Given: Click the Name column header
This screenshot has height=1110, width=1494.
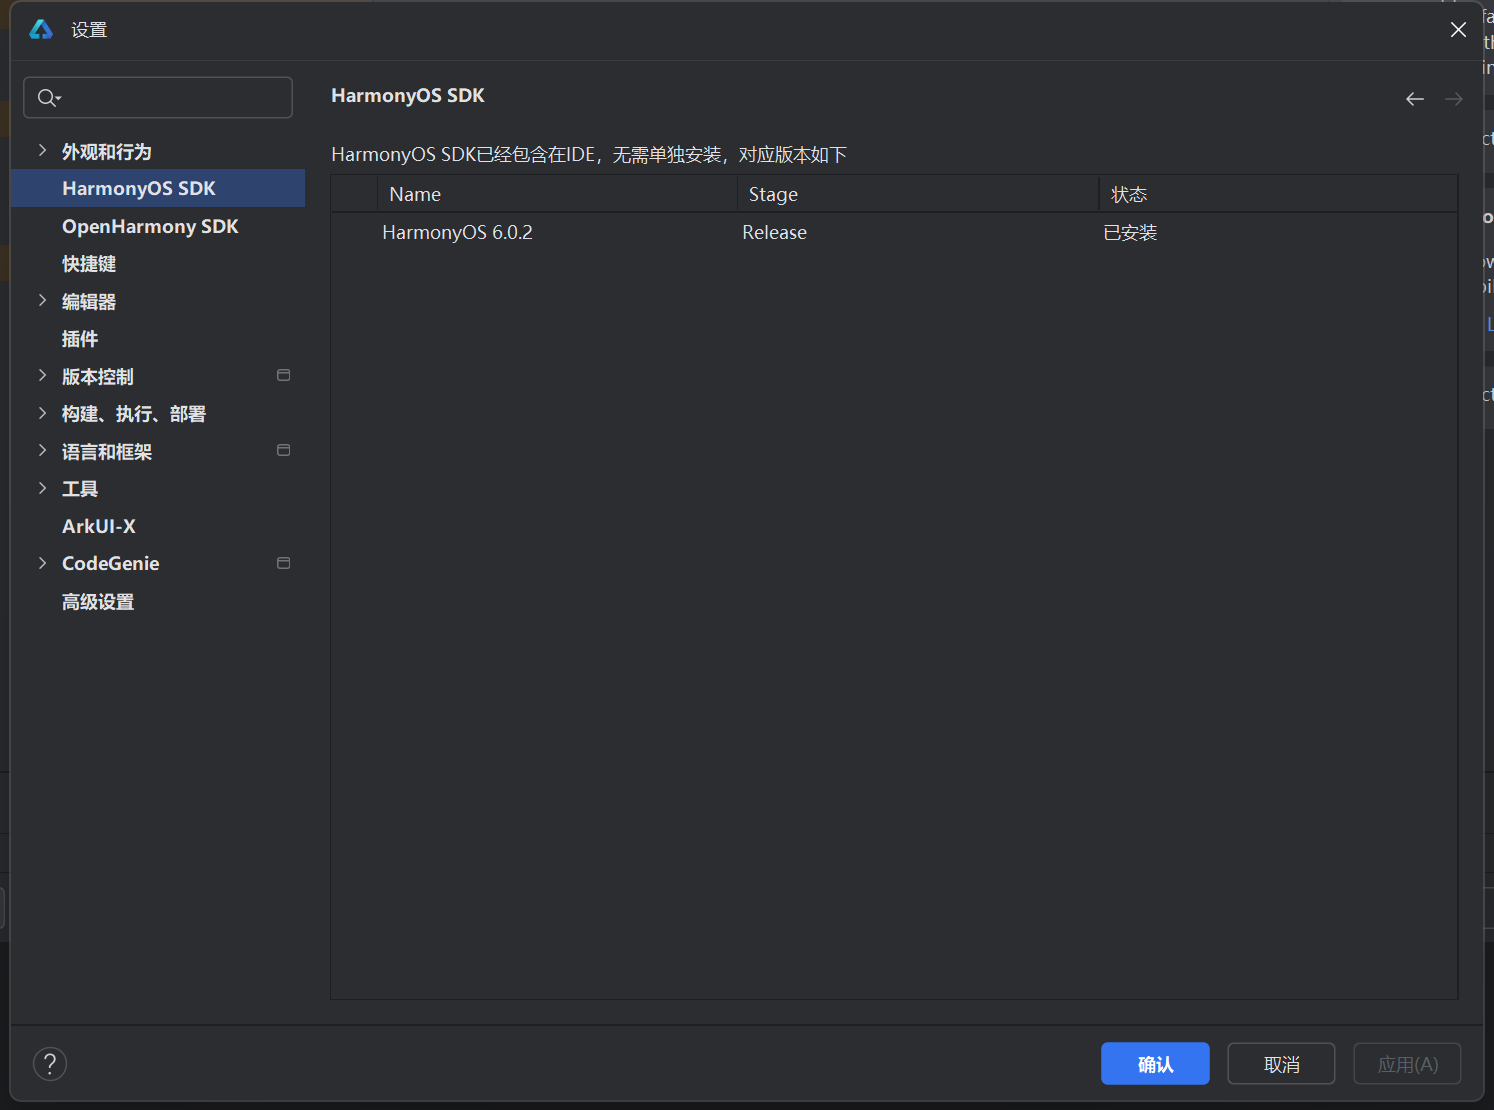Looking at the screenshot, I should pyautogui.click(x=557, y=194).
